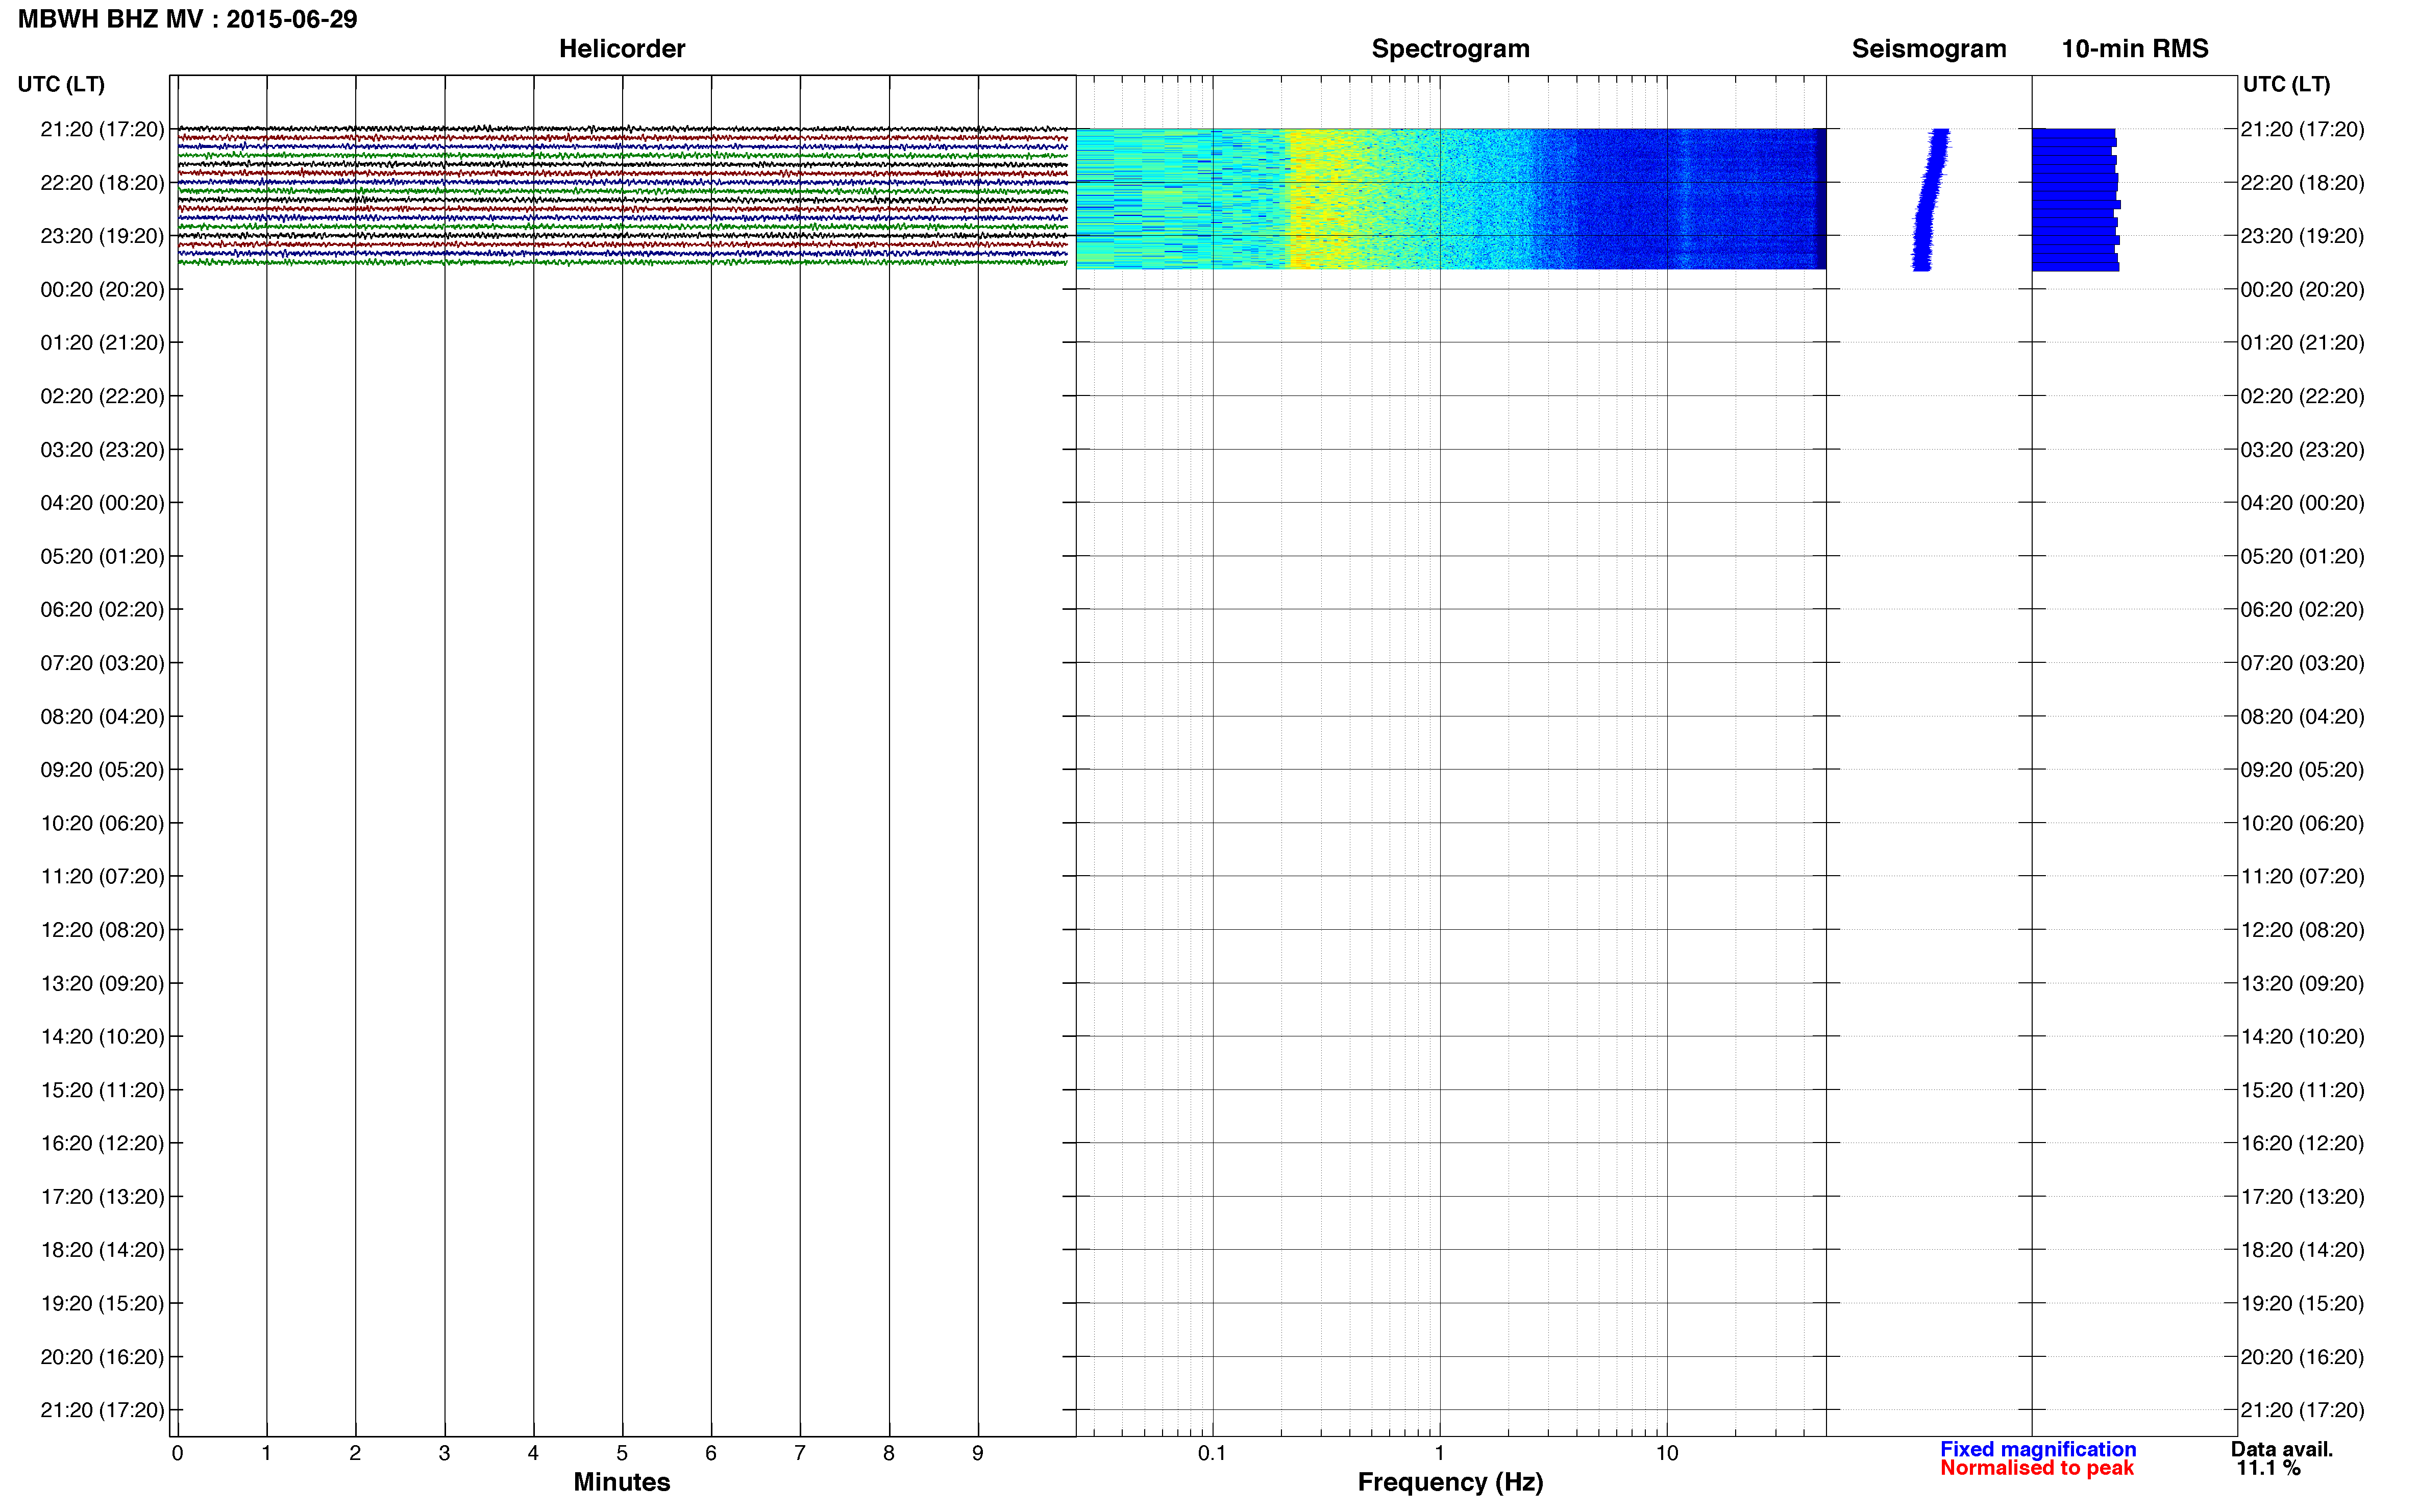Click the 'Data avail.' label
Viewport: 2419px width, 1512px height.
[x=2282, y=1449]
